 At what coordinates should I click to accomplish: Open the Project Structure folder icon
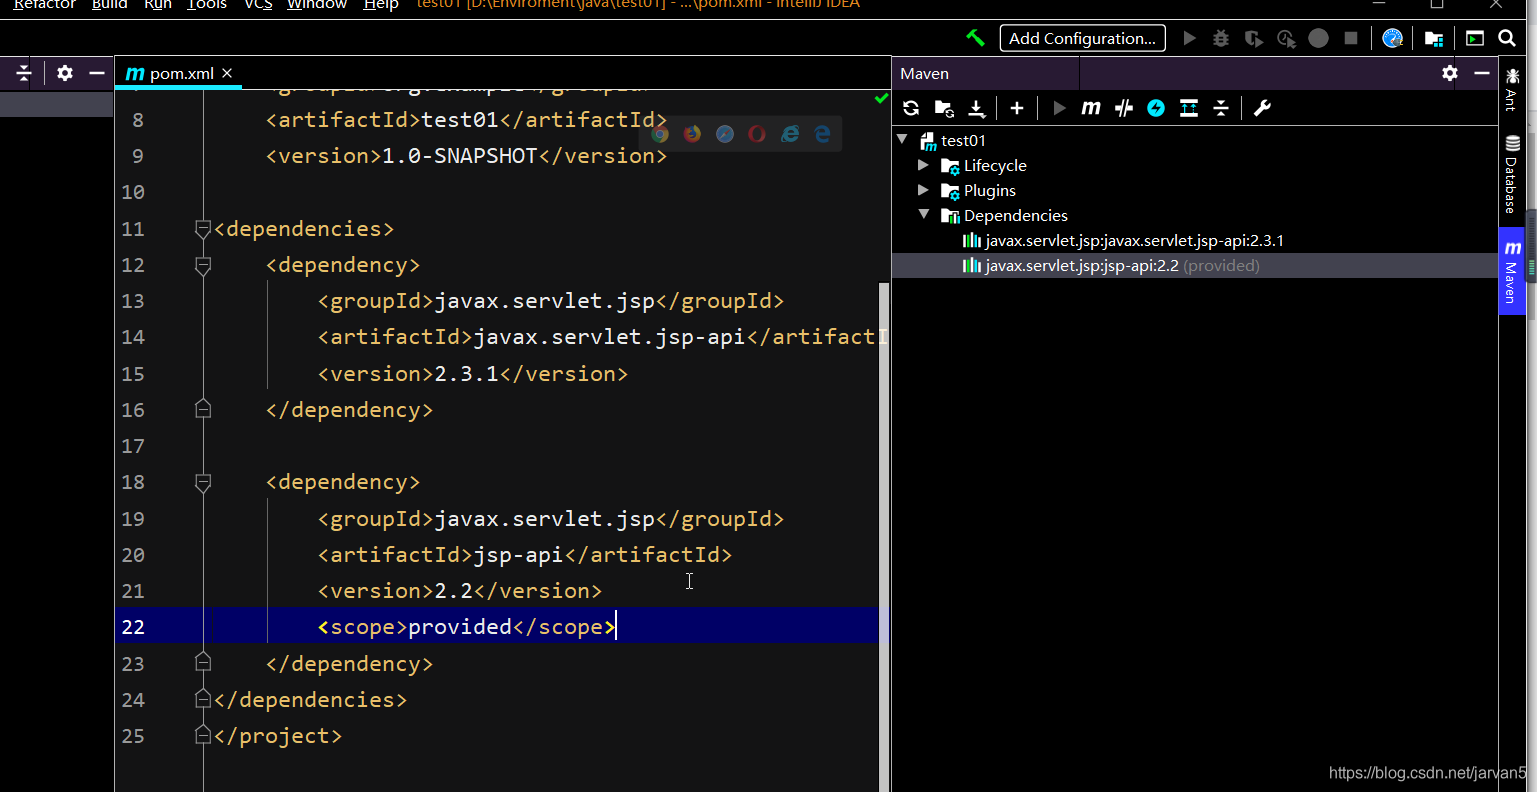coord(1434,38)
